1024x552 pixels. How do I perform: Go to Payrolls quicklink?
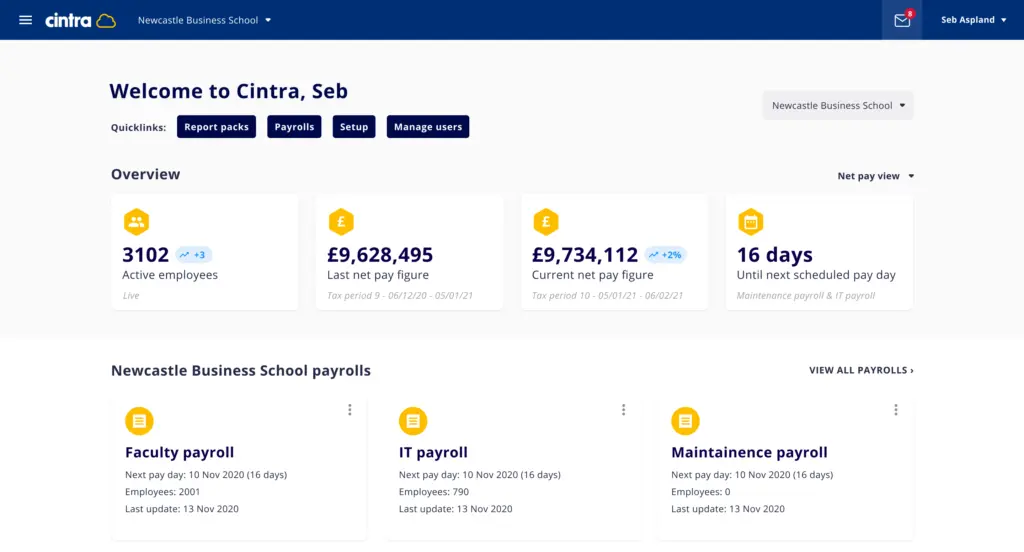[294, 127]
